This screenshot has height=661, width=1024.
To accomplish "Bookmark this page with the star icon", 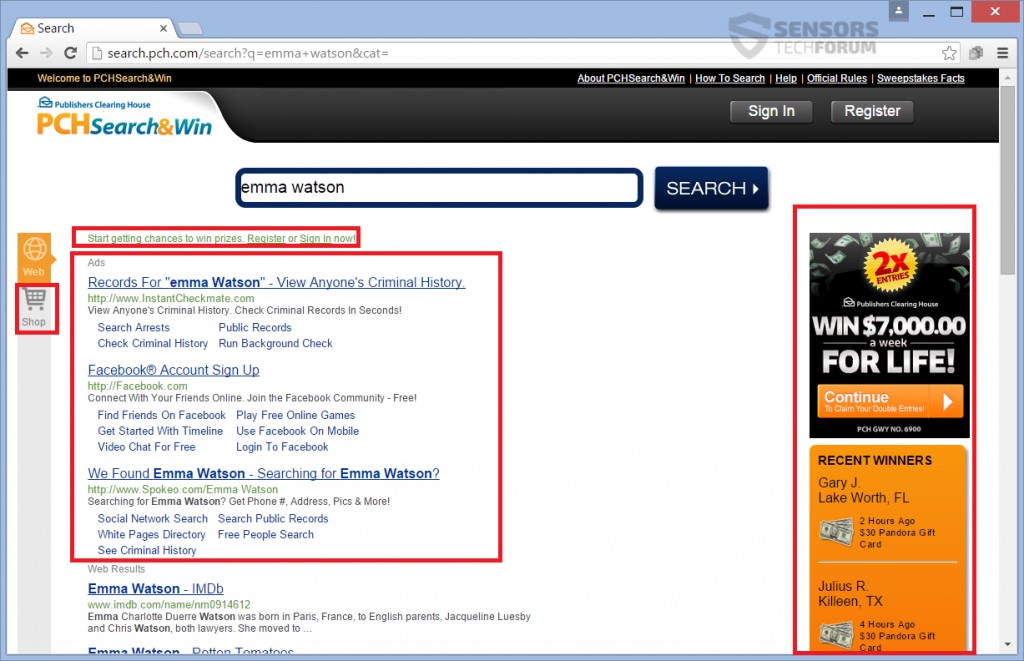I will tap(948, 52).
